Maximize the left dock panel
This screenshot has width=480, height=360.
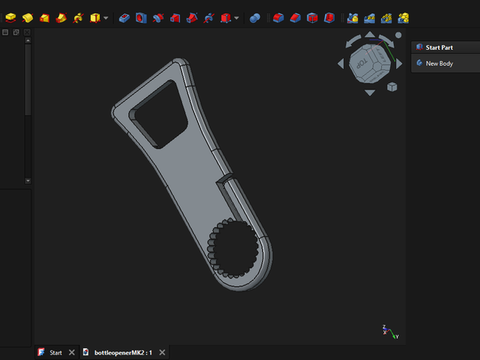click(5, 32)
